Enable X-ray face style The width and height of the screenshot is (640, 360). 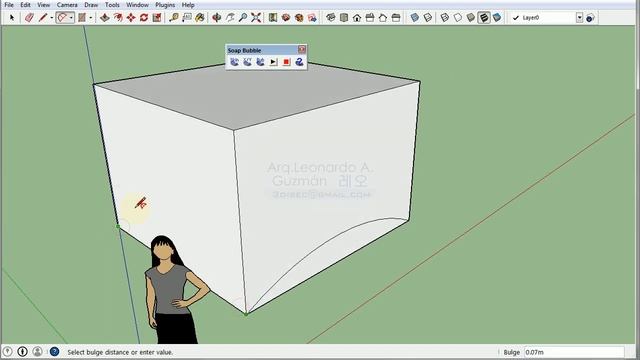pyautogui.click(x=415, y=18)
